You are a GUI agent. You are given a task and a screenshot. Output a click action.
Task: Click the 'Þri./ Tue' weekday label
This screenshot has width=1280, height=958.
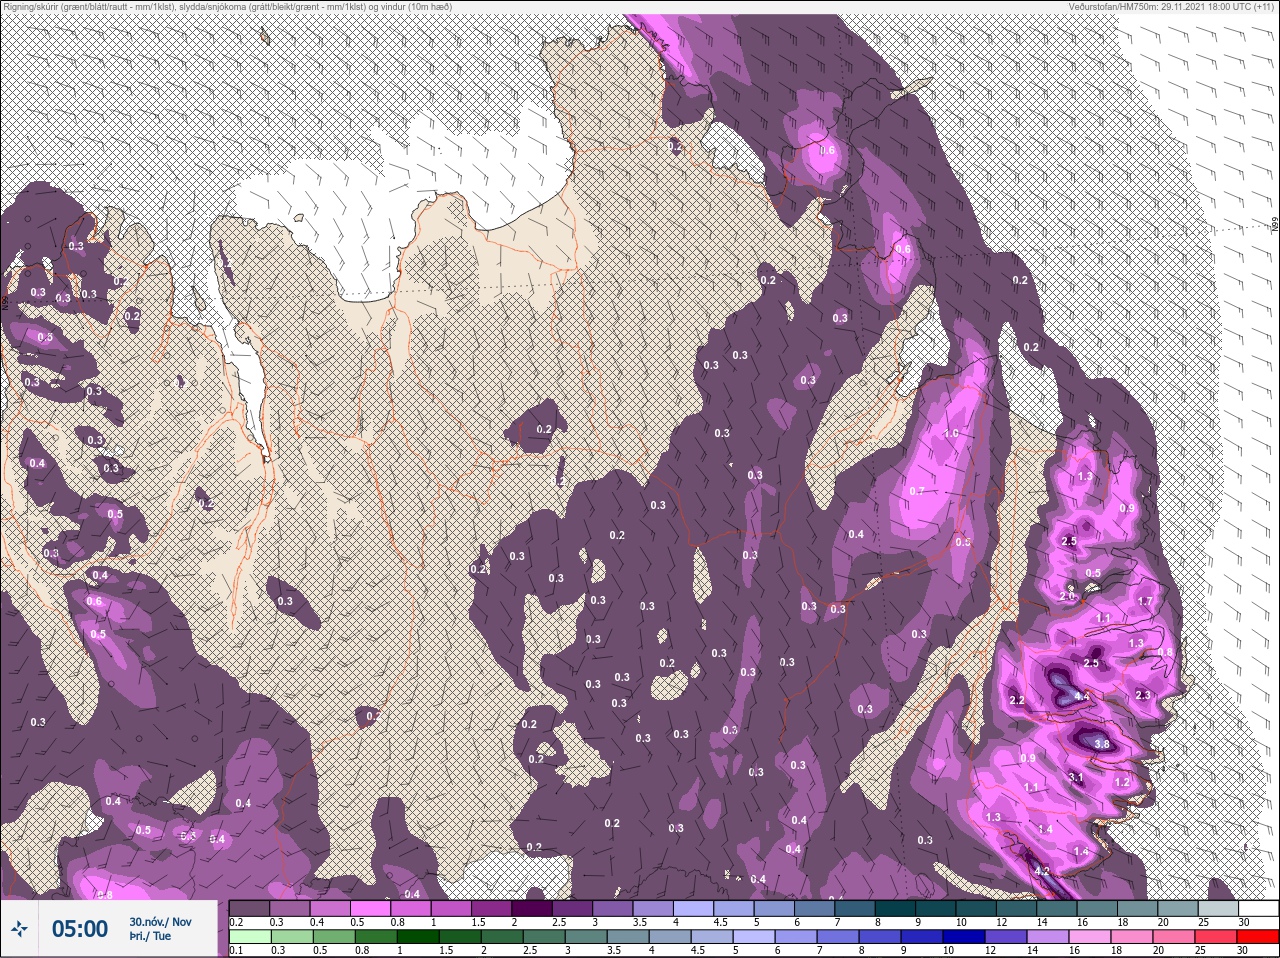coord(150,937)
